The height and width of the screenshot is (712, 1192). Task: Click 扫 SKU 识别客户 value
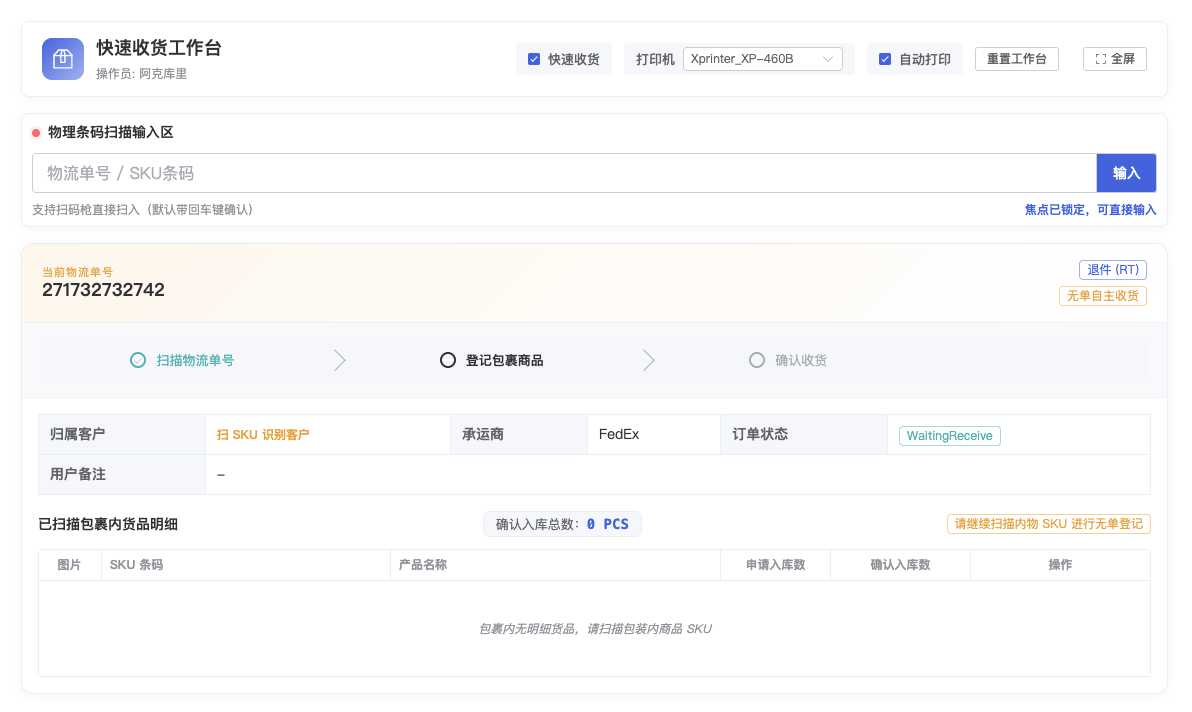263,435
